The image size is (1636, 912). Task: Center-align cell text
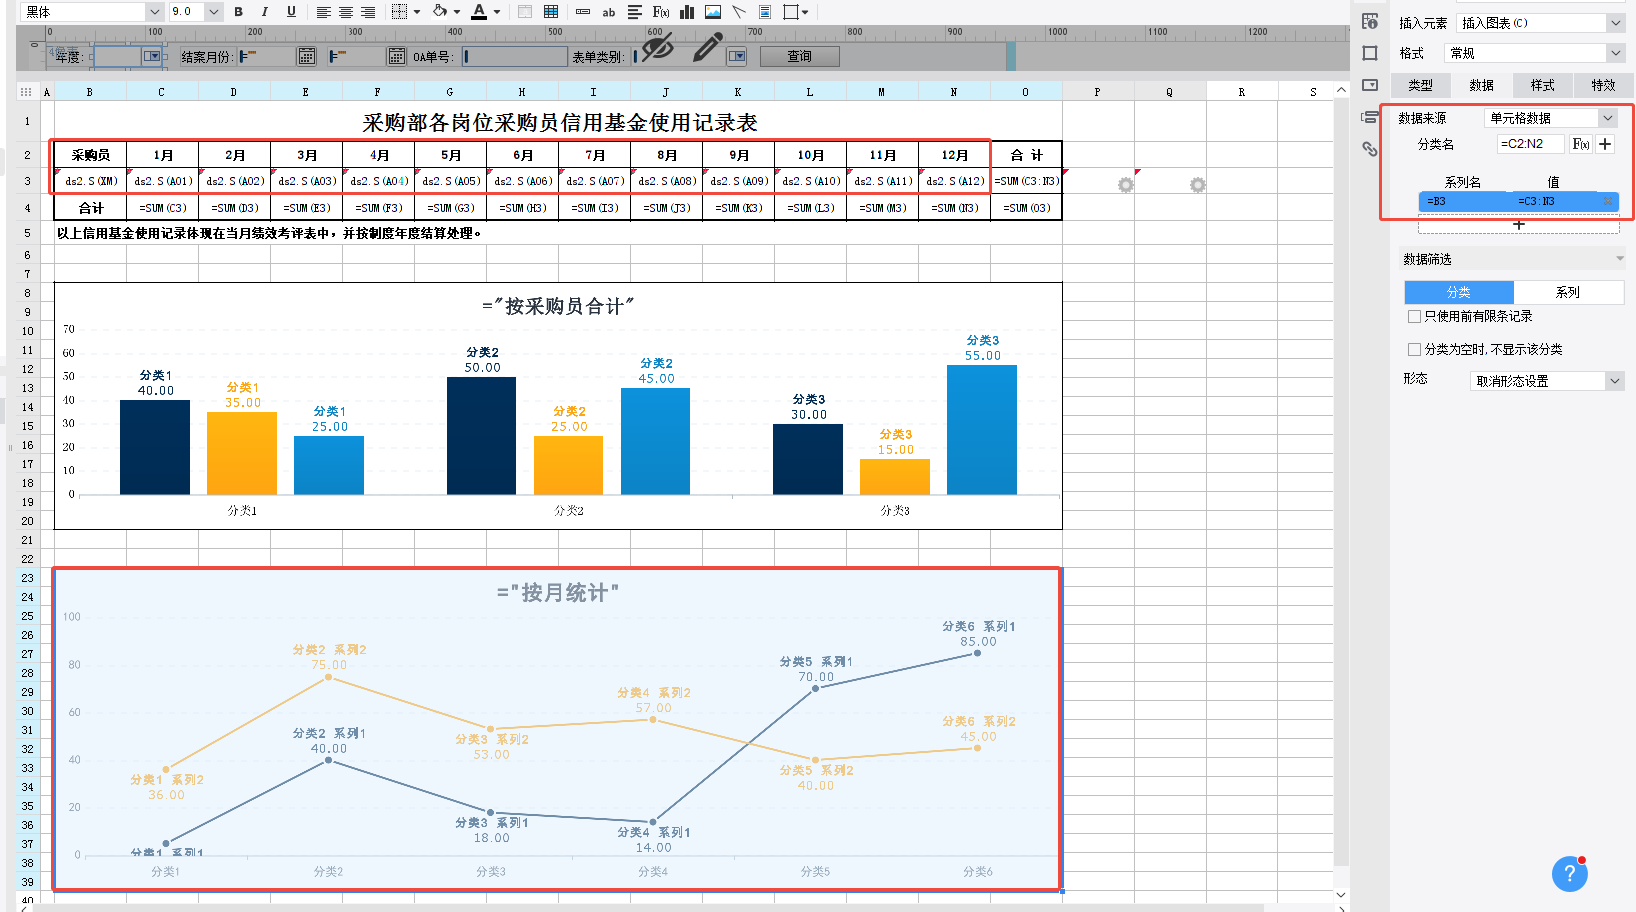click(346, 12)
